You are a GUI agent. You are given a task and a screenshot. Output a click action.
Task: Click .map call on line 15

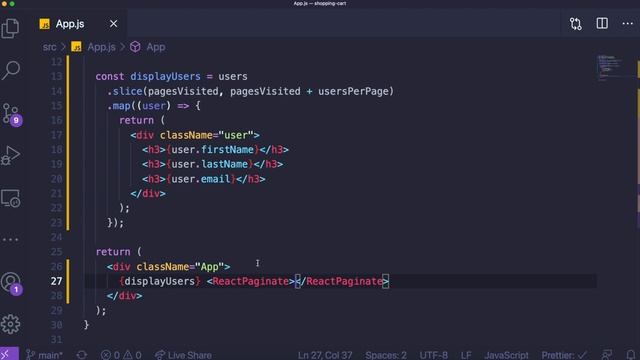(118, 106)
